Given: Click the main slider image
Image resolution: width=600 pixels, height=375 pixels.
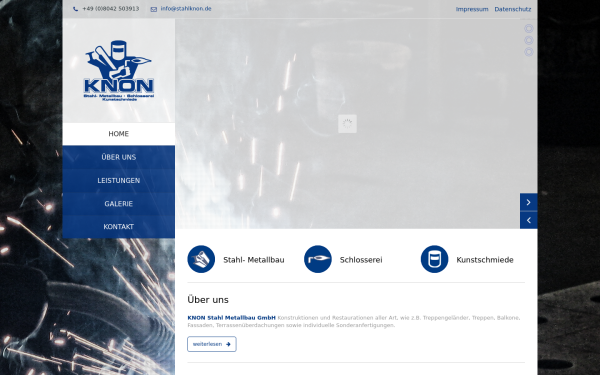Looking at the screenshot, I should click(356, 124).
